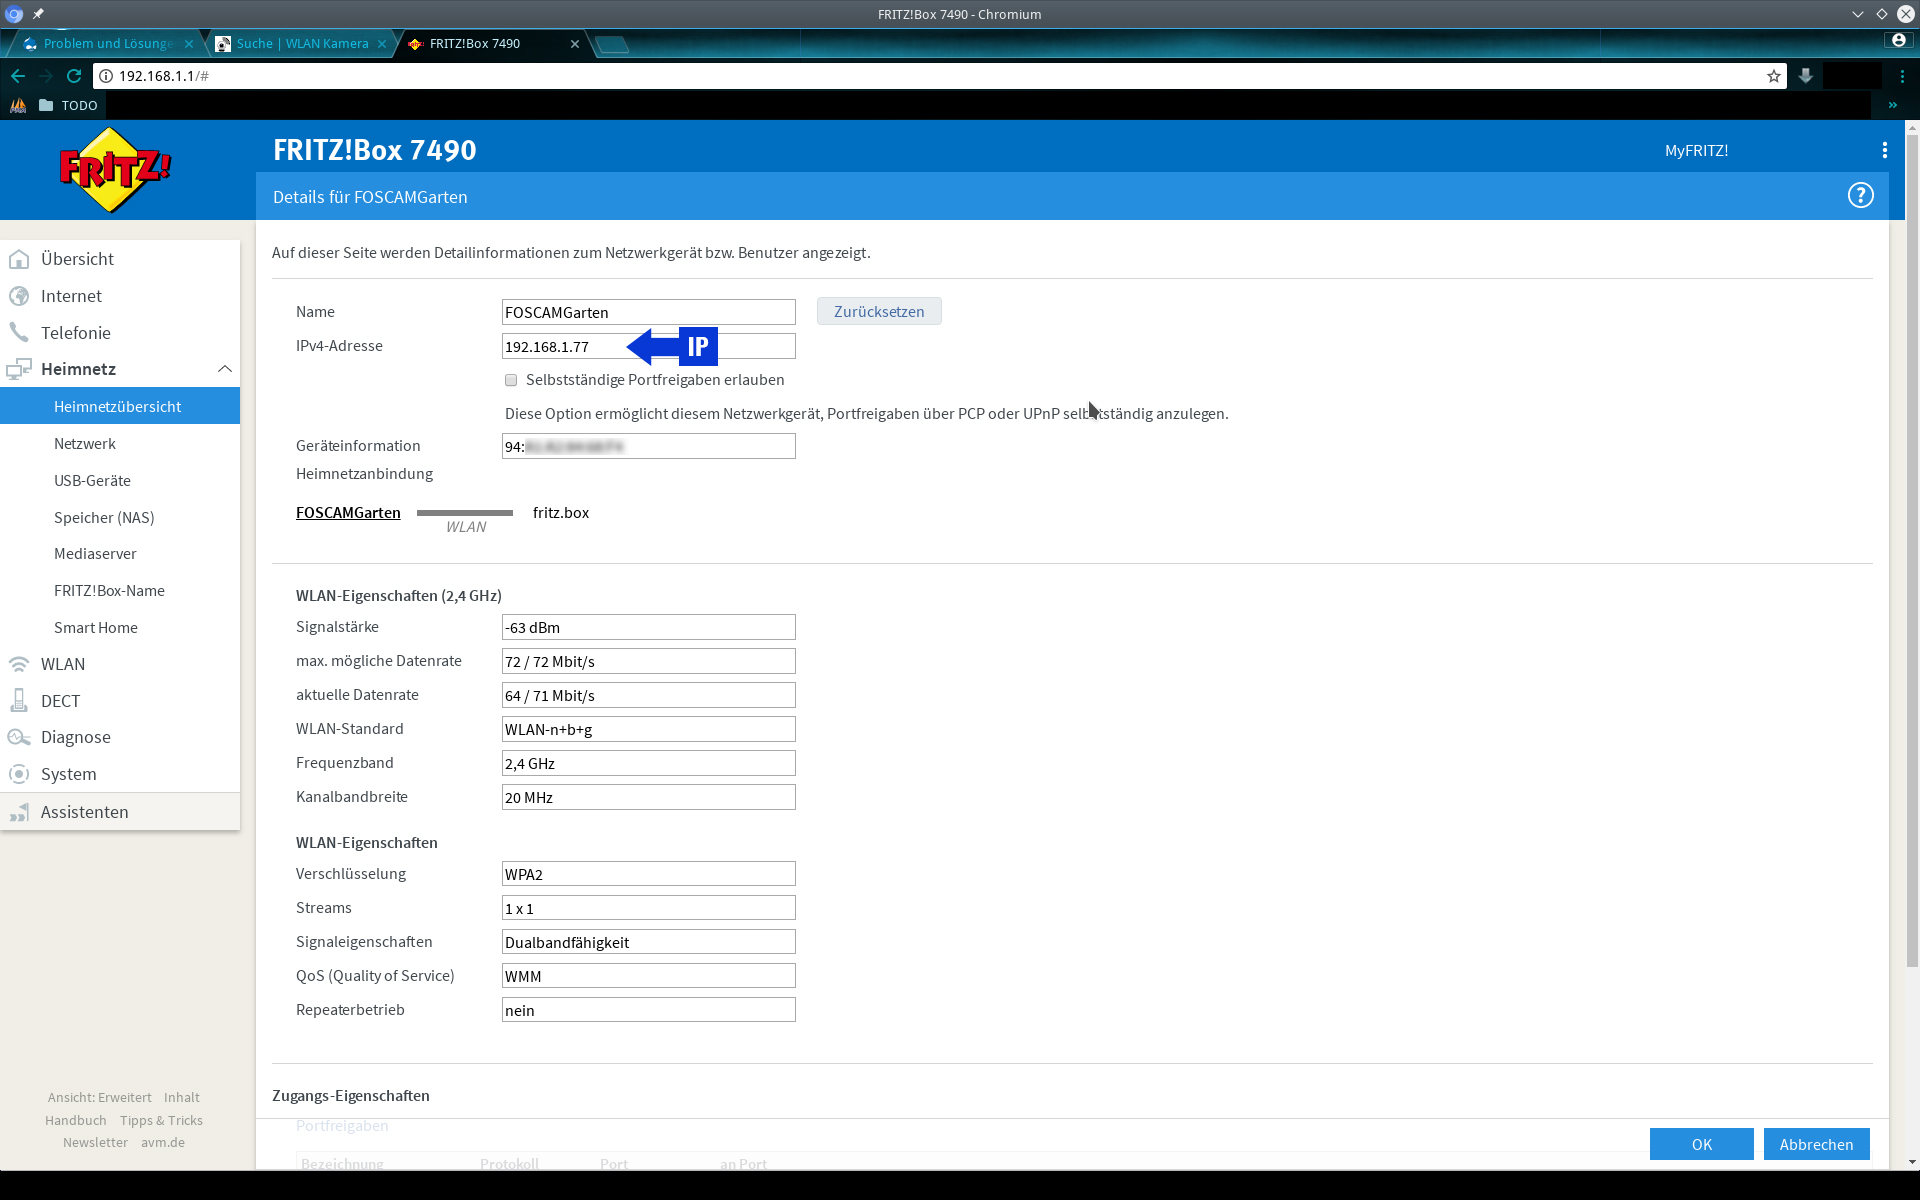Viewport: 1920px width, 1200px height.
Task: Bookmark page with the star icon
Action: coord(1774,76)
